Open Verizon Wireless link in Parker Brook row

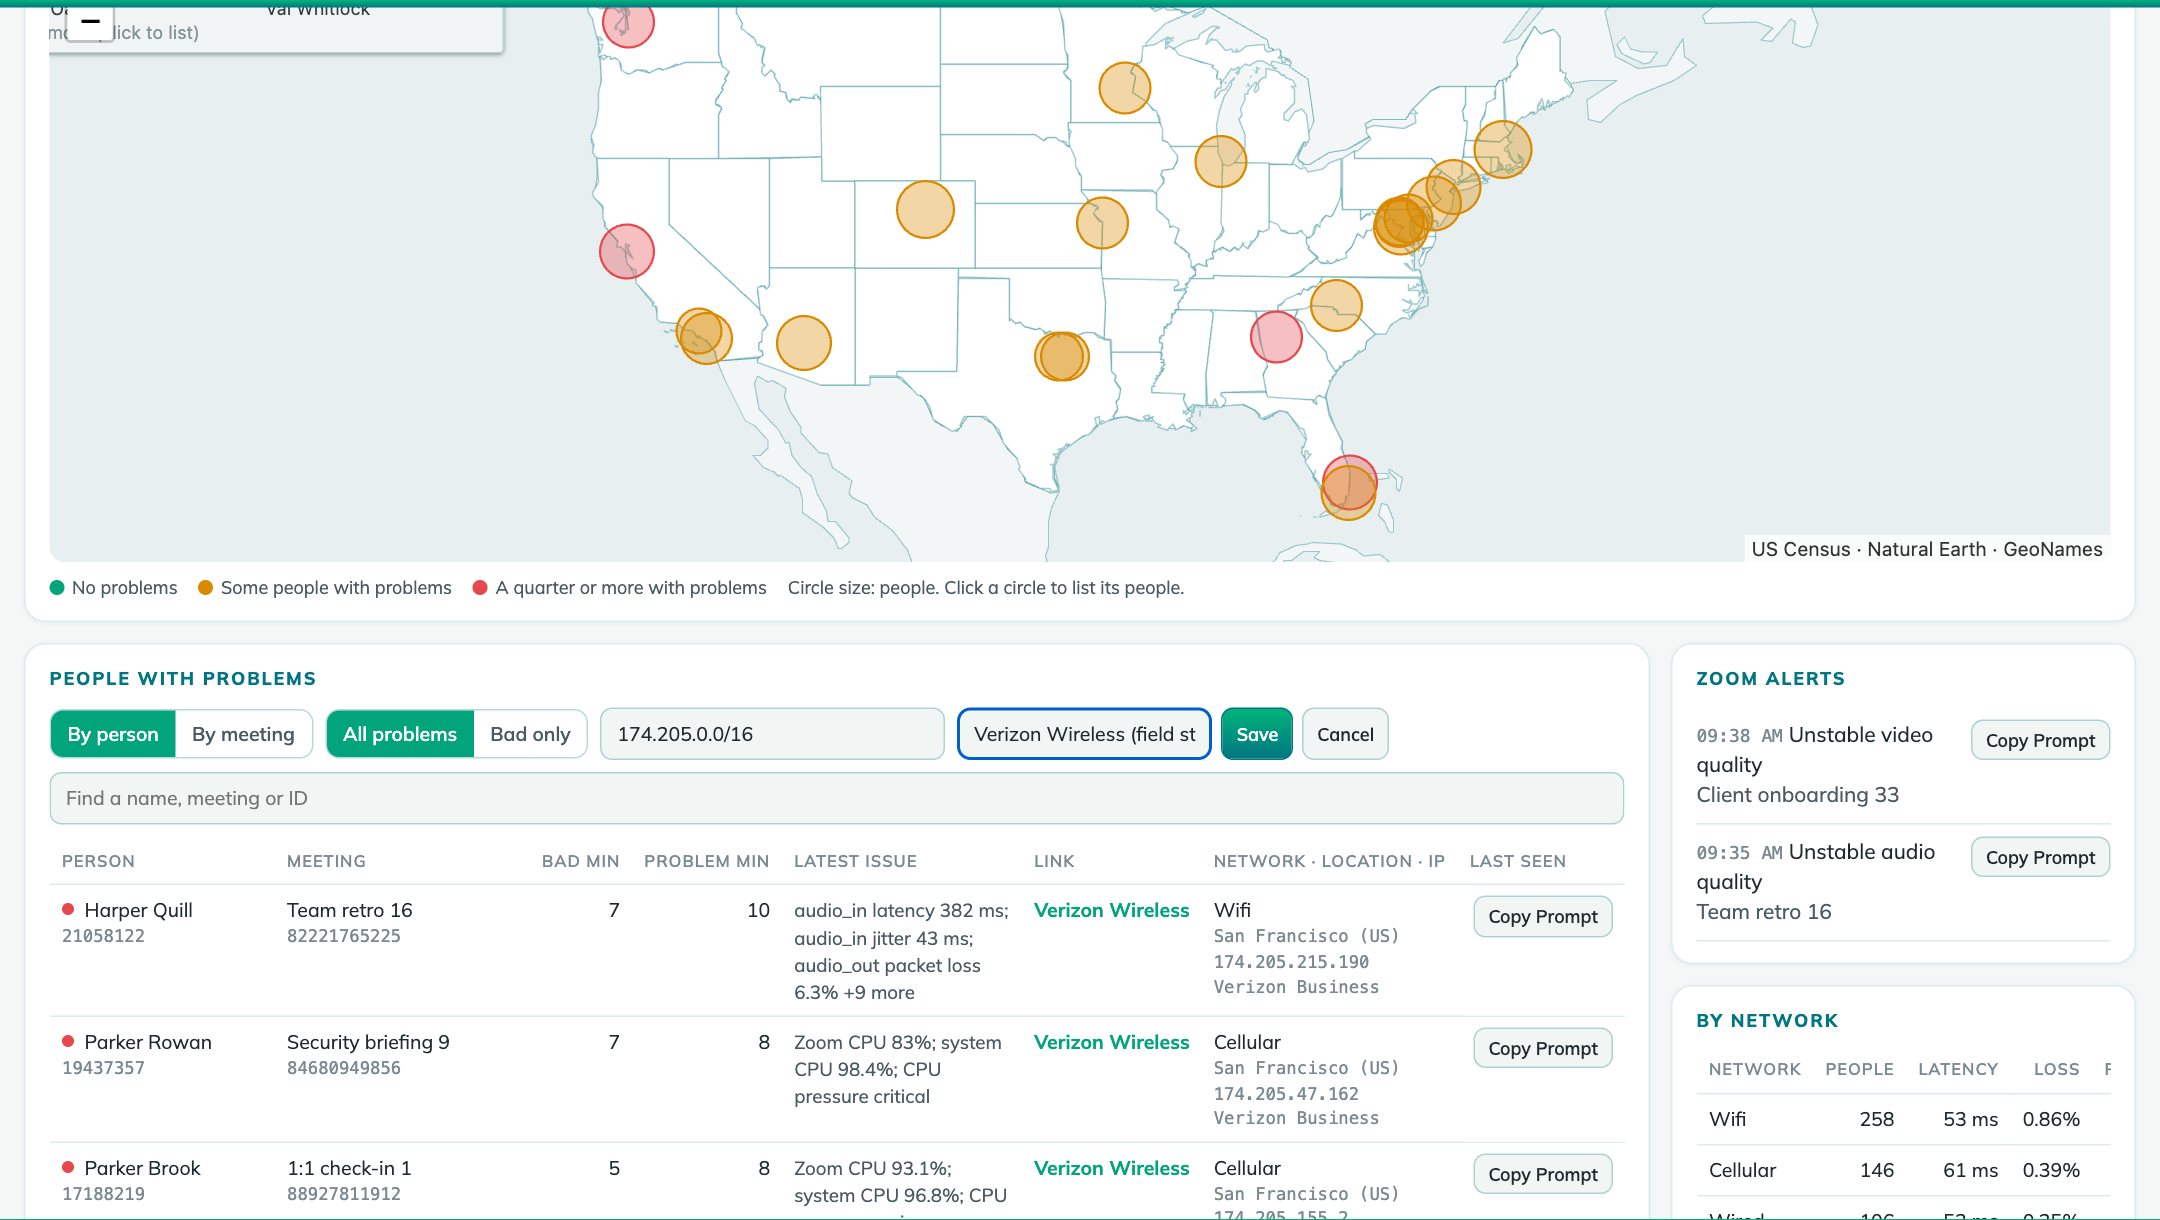click(x=1111, y=1168)
